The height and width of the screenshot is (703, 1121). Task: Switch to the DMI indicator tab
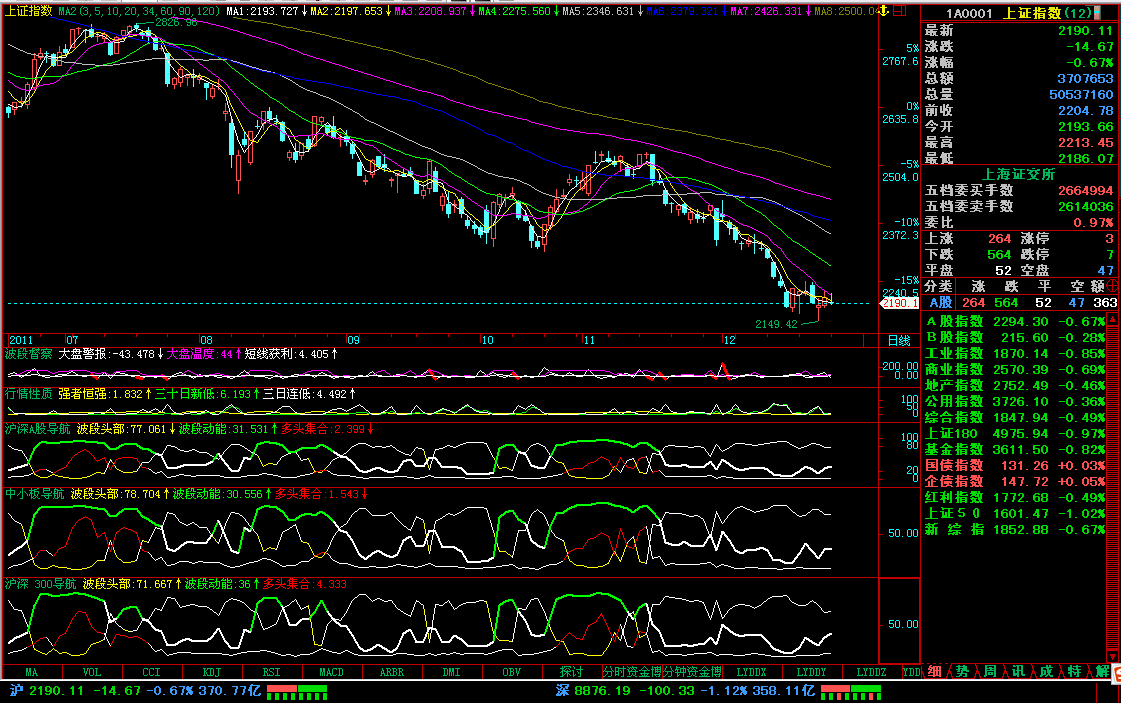pos(452,672)
